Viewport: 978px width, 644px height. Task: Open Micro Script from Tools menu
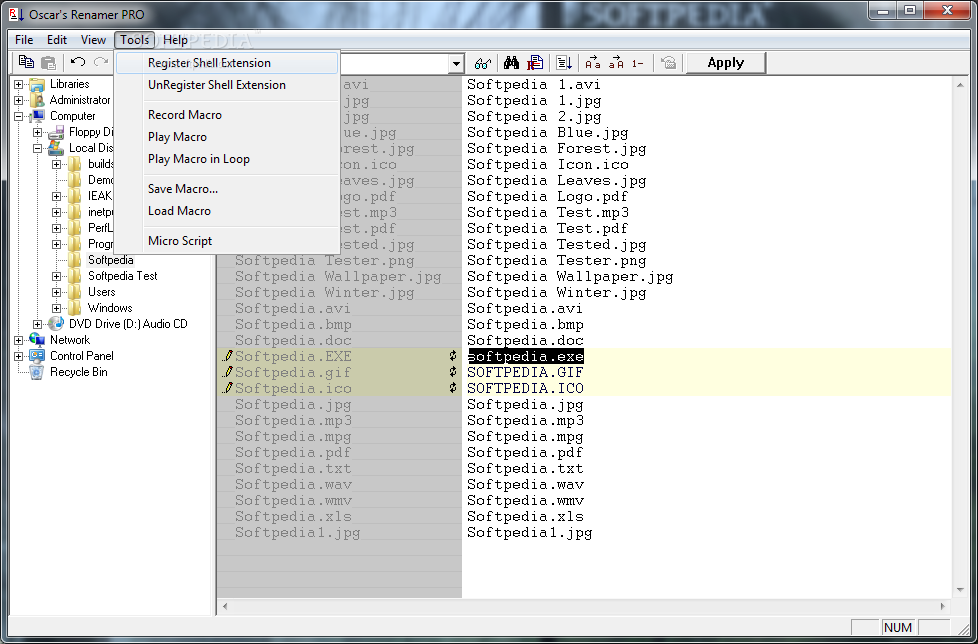tap(227, 241)
